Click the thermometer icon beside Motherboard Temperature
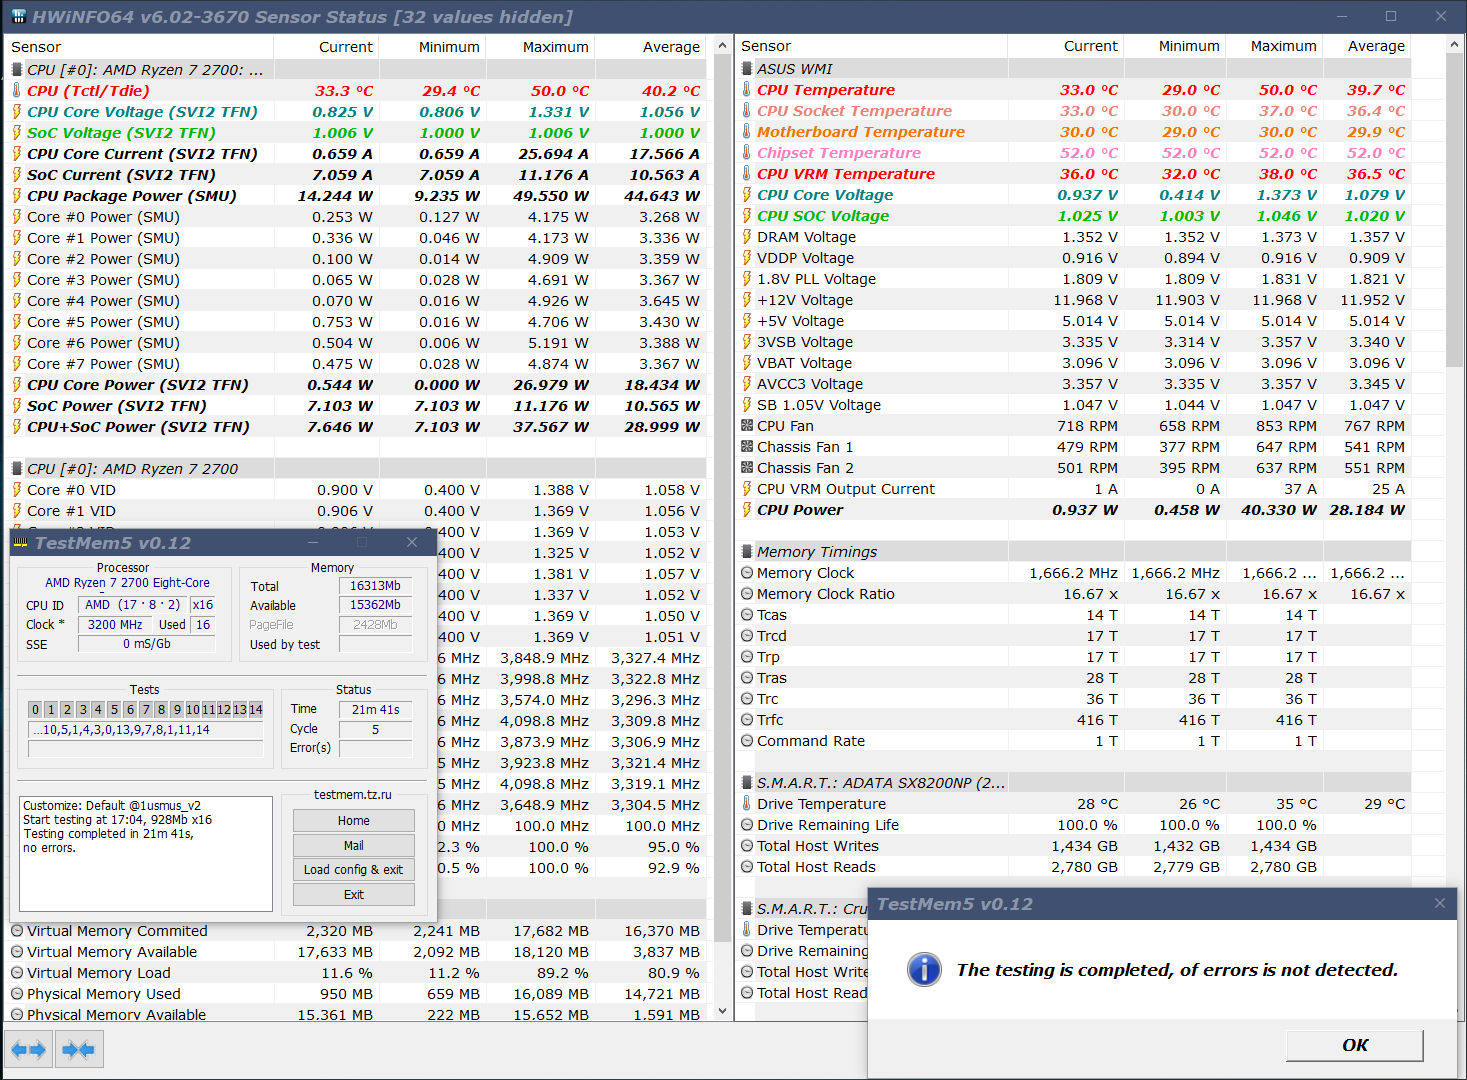 coord(747,132)
